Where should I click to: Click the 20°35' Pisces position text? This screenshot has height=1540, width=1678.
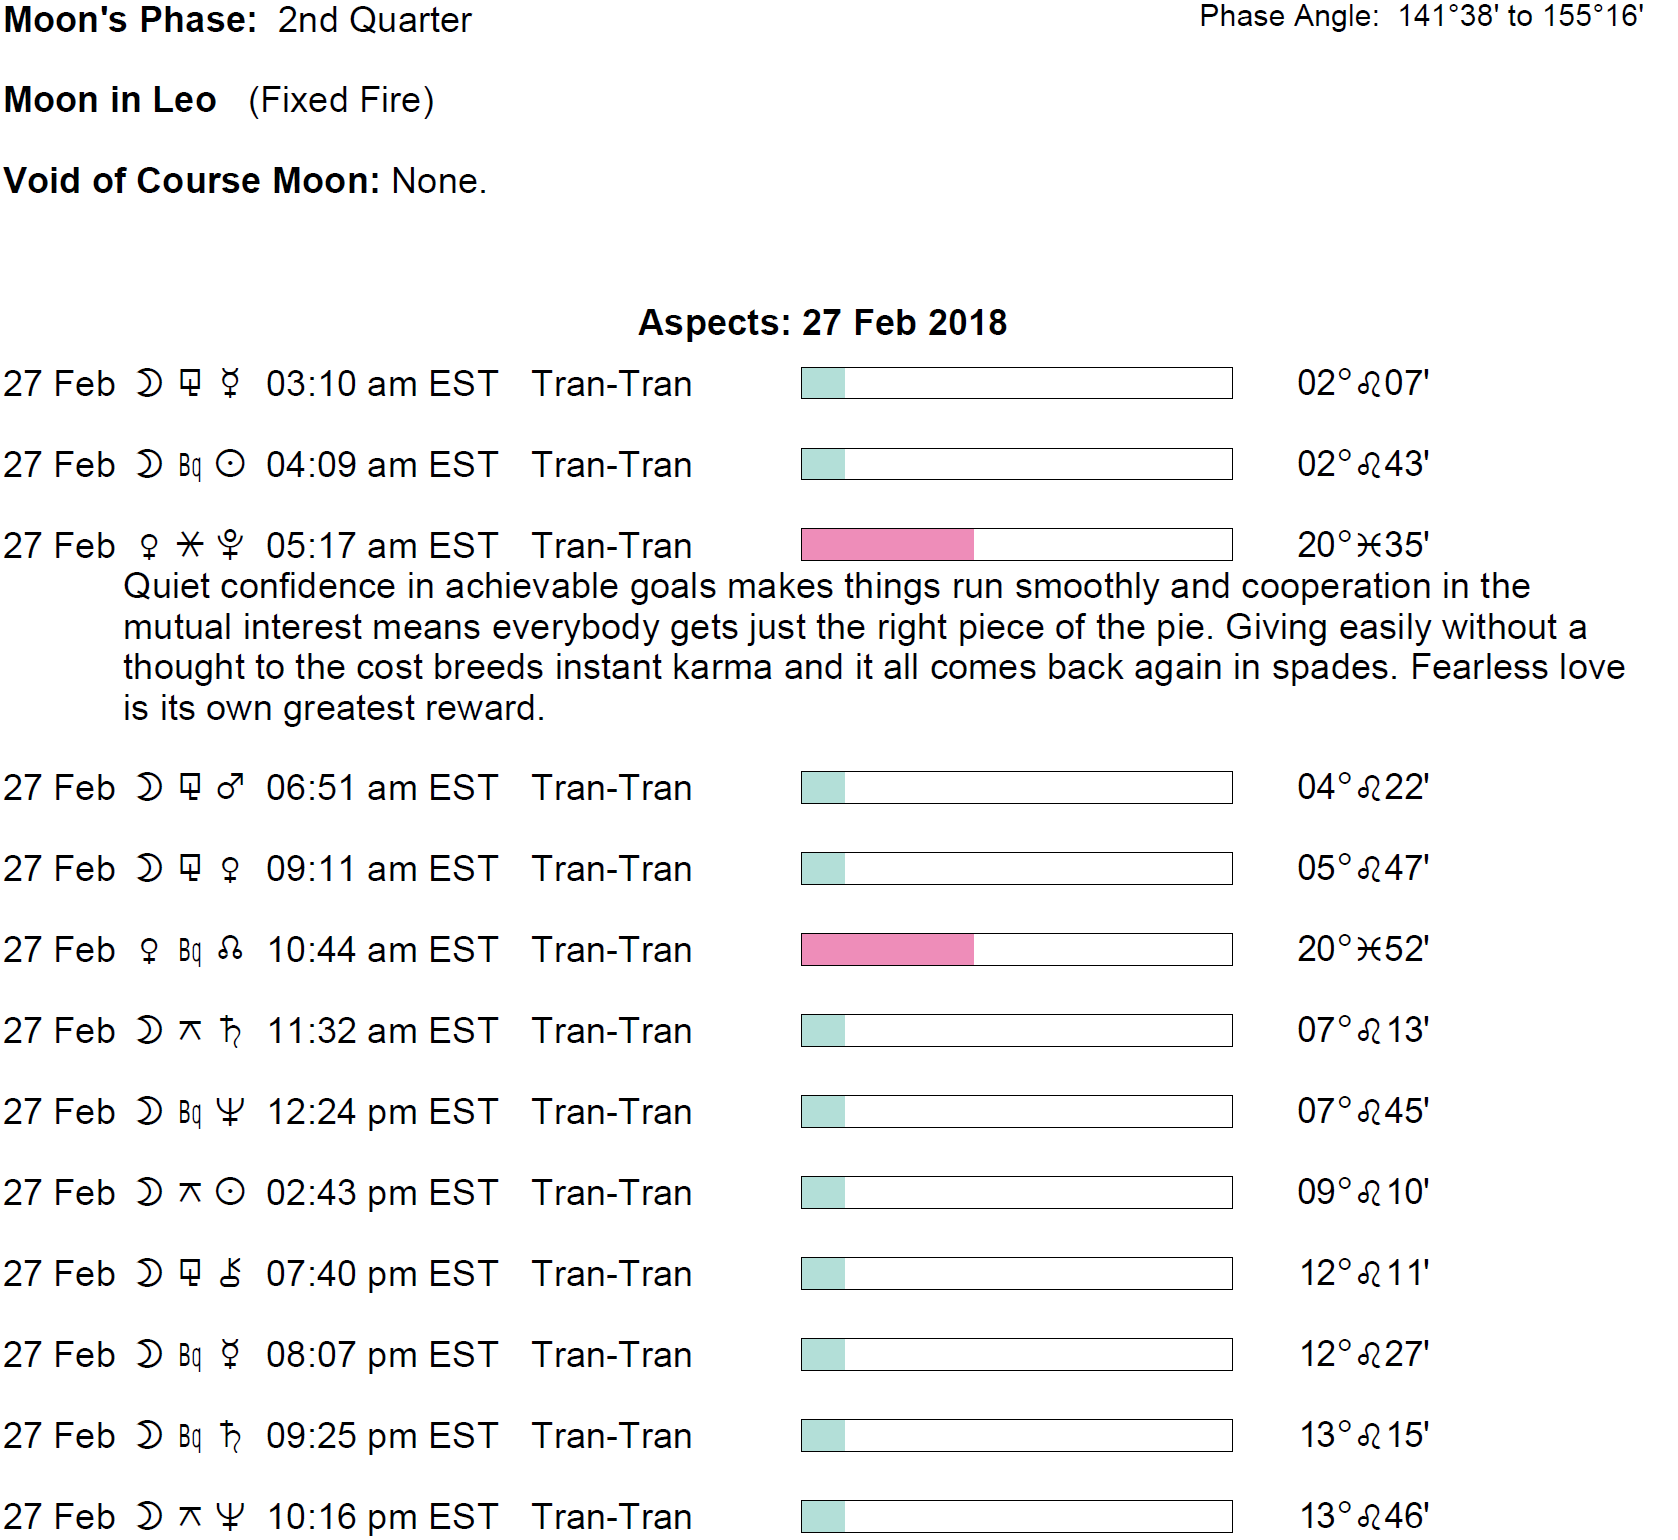pyautogui.click(x=1362, y=545)
